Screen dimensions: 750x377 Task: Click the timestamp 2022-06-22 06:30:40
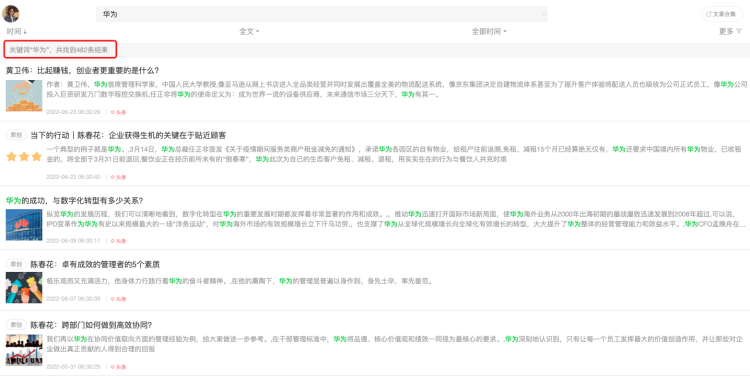point(73,177)
